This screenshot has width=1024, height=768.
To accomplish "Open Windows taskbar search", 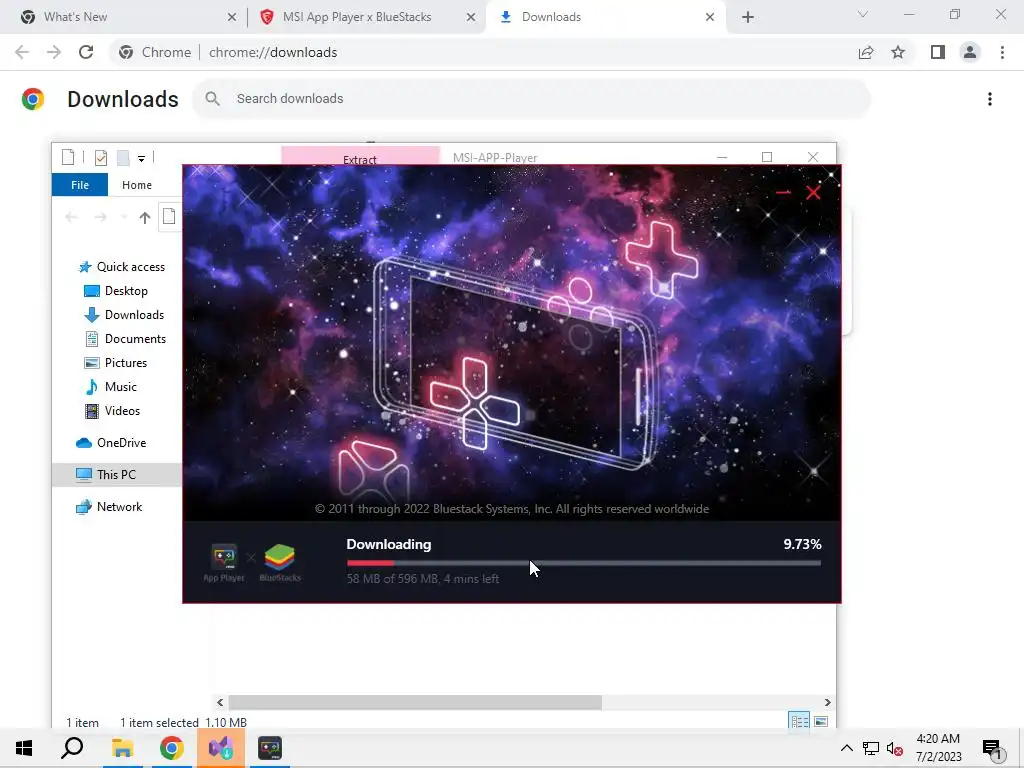I will (72, 748).
